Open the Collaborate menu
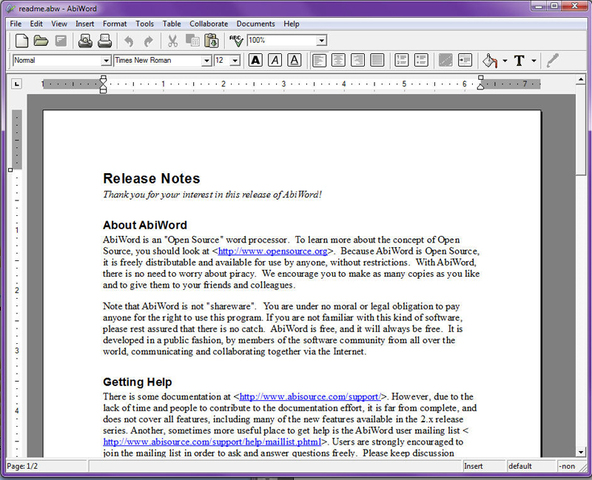592x480 pixels. 209,24
